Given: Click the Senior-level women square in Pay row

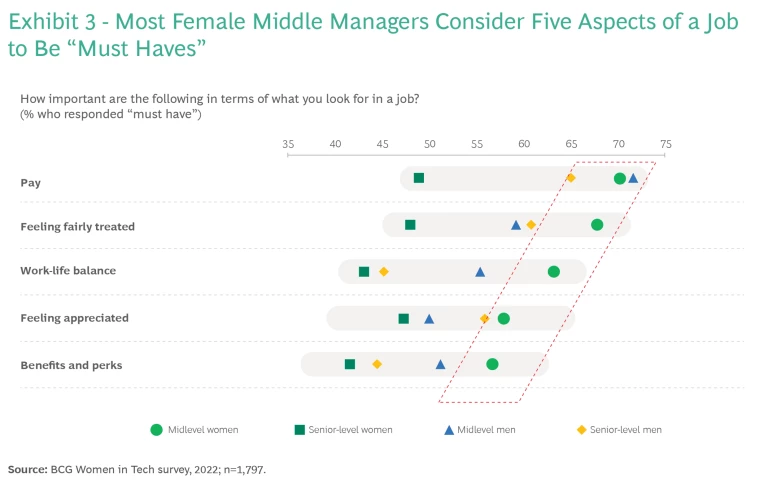Looking at the screenshot, I should coord(419,178).
